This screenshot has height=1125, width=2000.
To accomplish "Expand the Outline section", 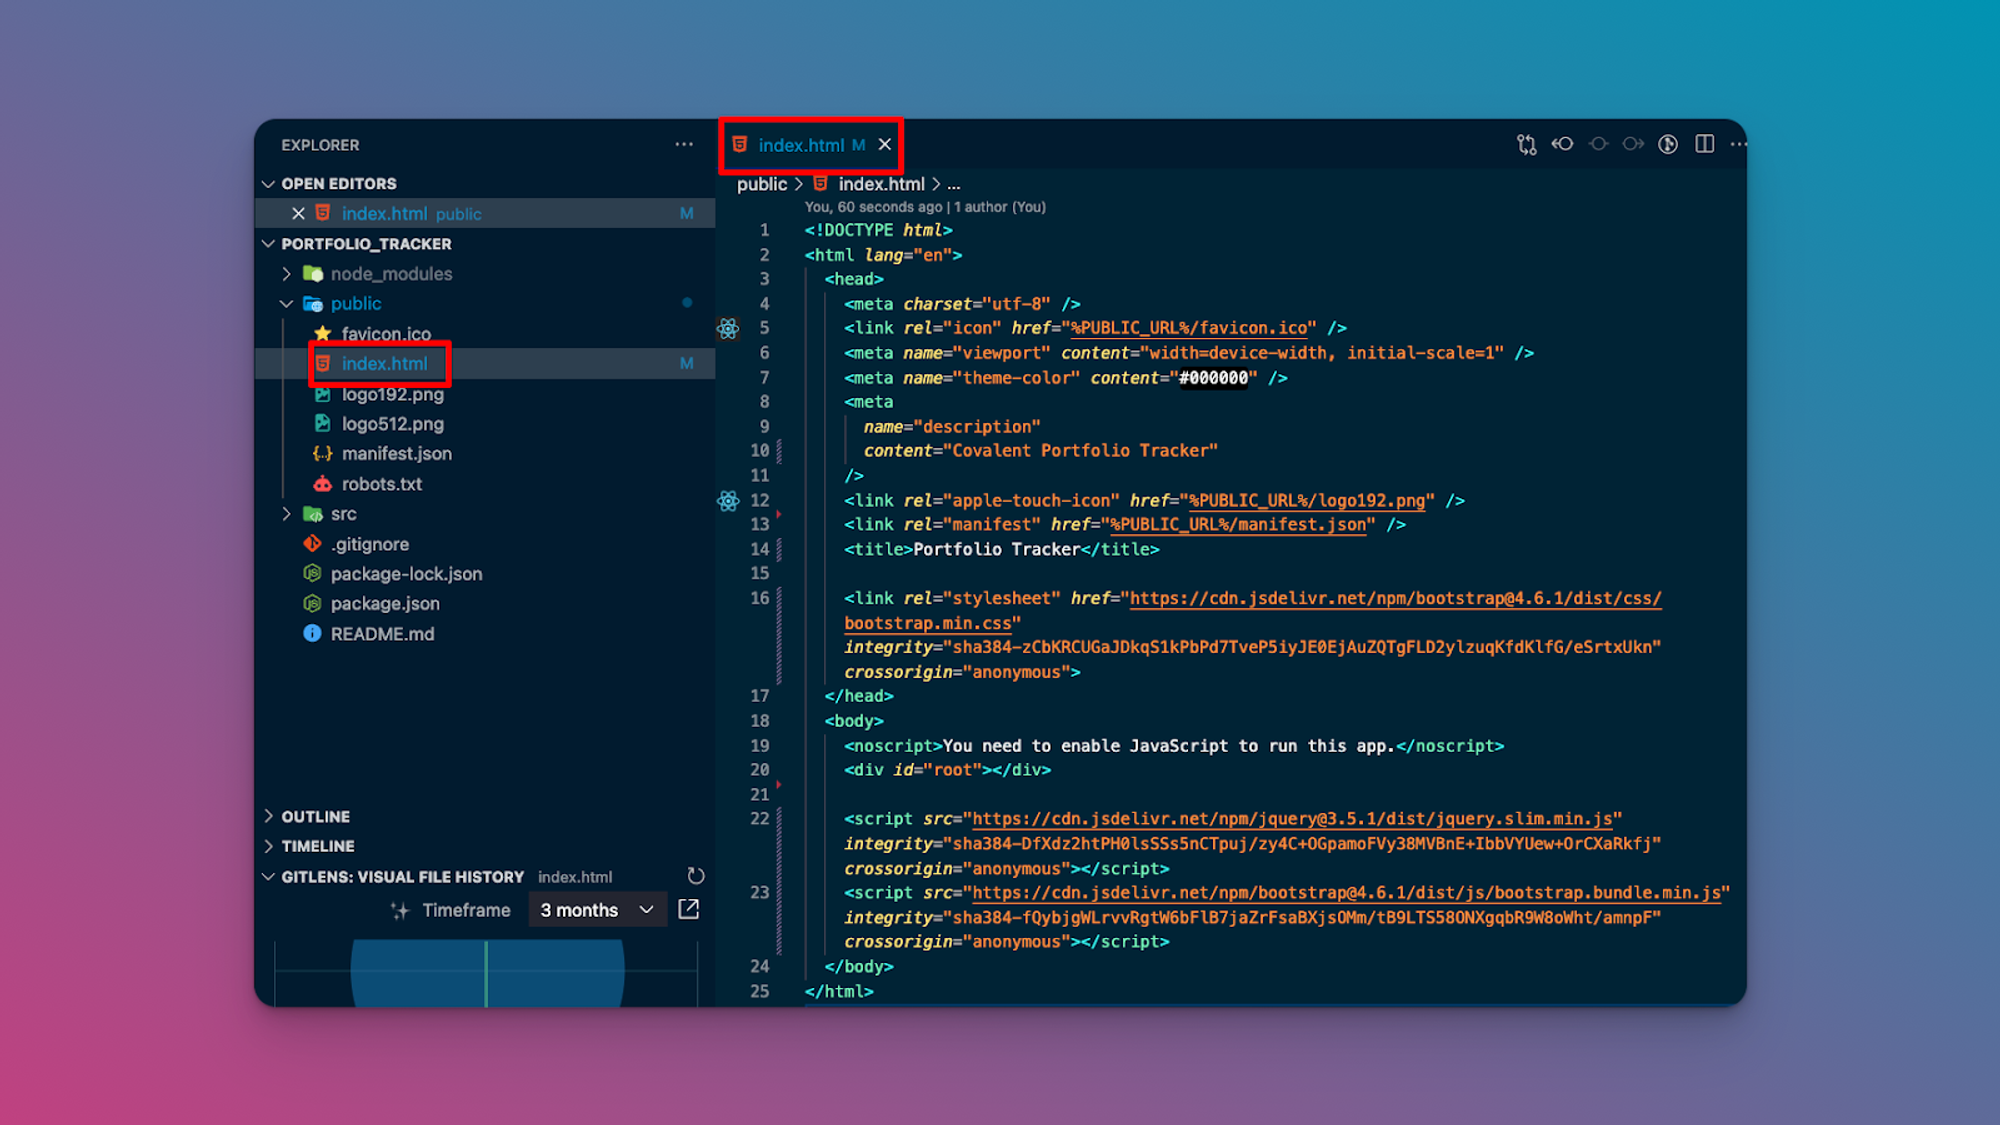I will coord(268,816).
